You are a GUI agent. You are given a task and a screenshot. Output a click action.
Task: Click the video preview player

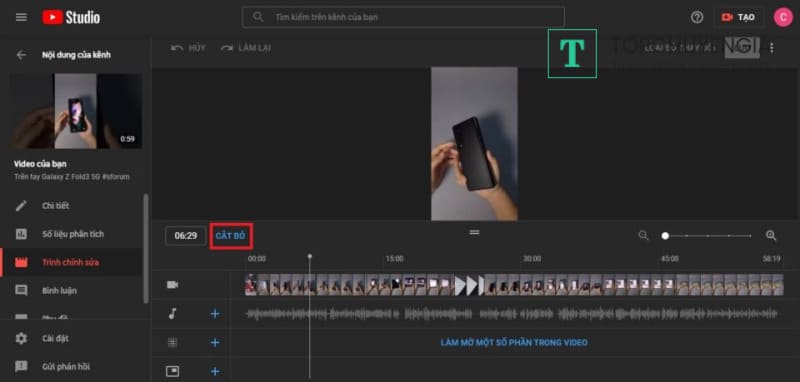click(x=474, y=144)
